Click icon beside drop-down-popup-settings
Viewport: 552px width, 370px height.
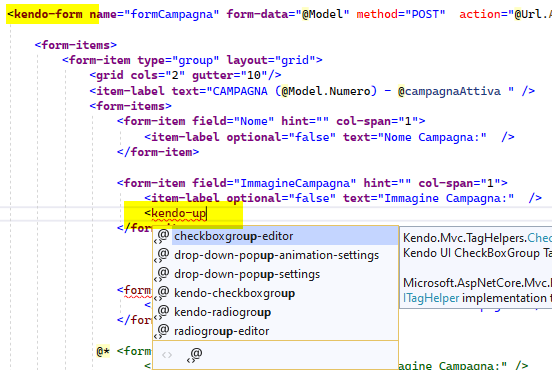click(x=162, y=274)
